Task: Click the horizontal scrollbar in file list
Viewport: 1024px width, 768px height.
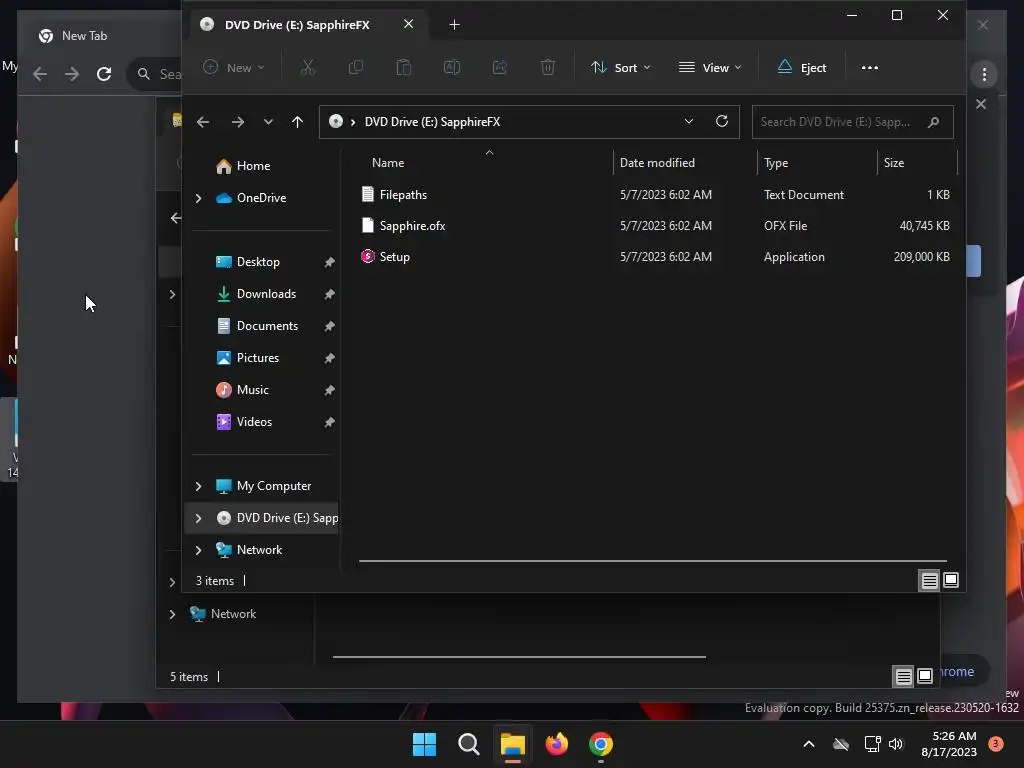Action: coord(652,560)
